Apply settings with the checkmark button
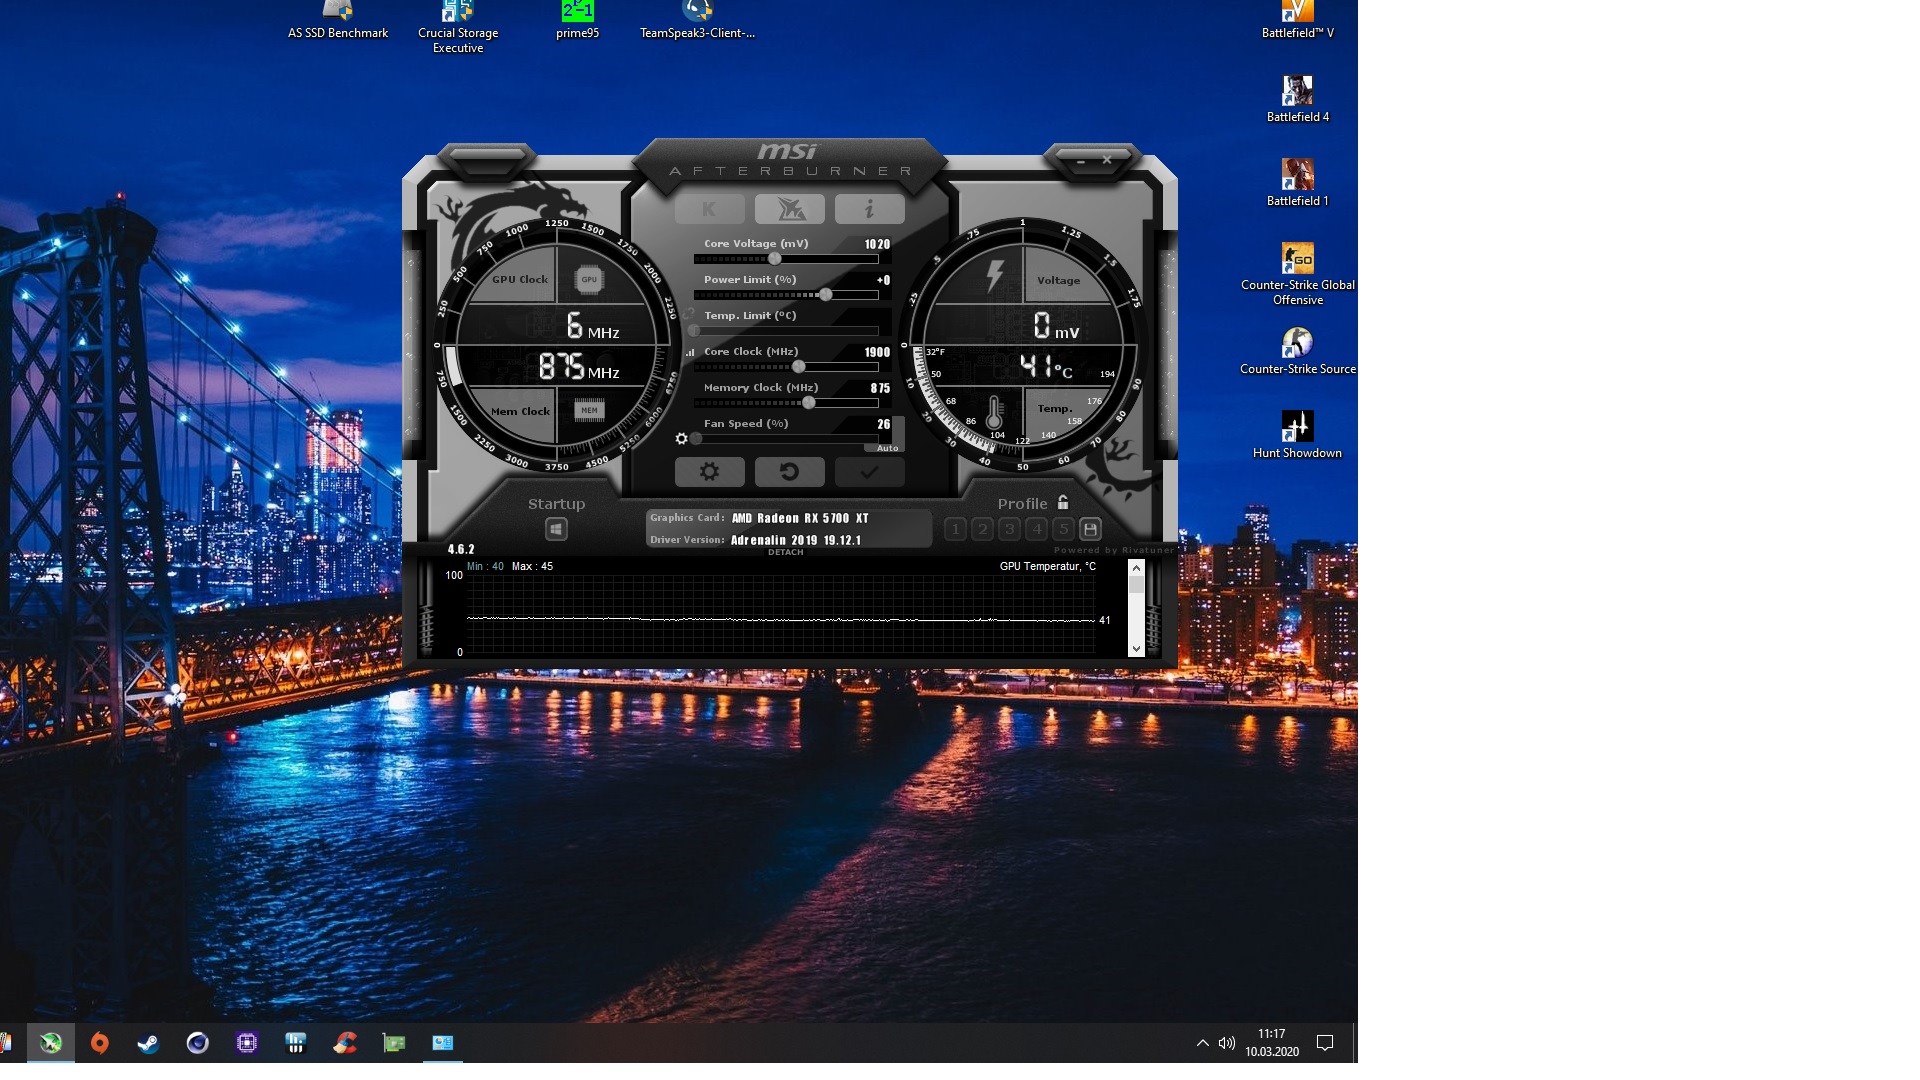The image size is (1920, 1080). [x=869, y=472]
